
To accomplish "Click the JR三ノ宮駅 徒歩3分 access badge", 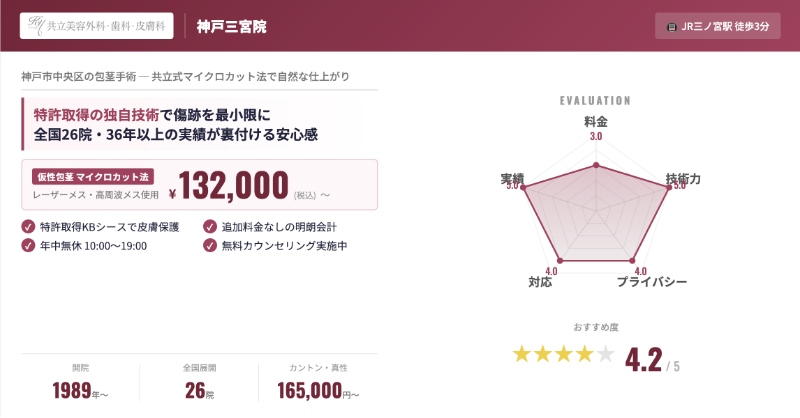I will click(716, 27).
